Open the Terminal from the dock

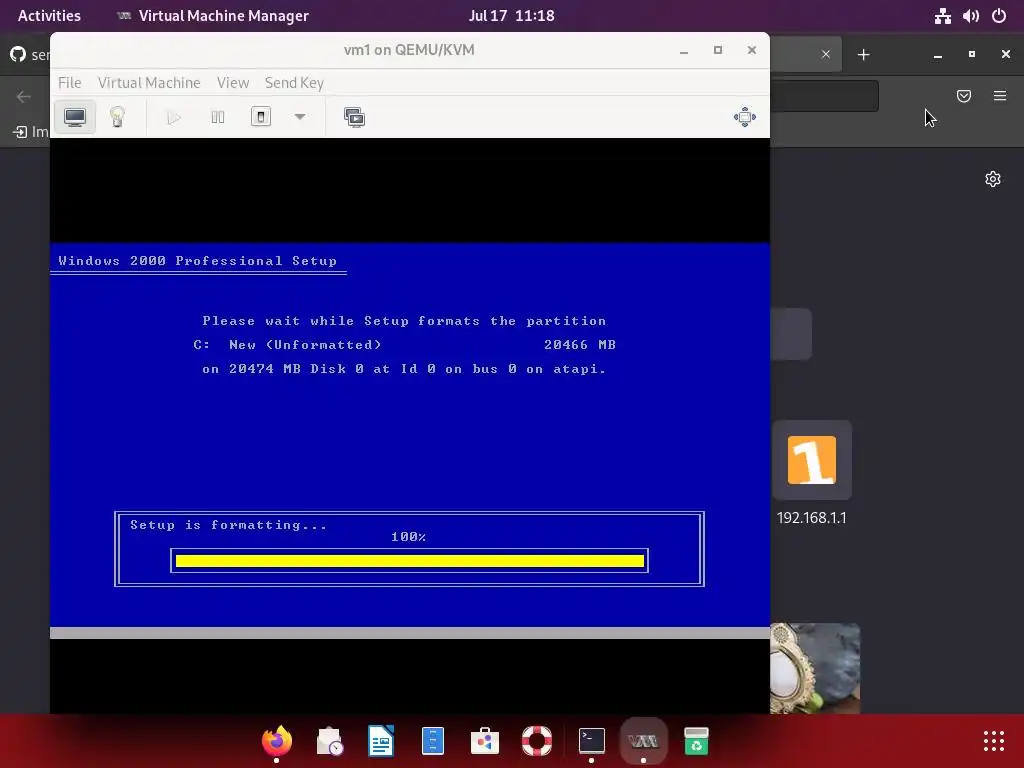pos(592,741)
